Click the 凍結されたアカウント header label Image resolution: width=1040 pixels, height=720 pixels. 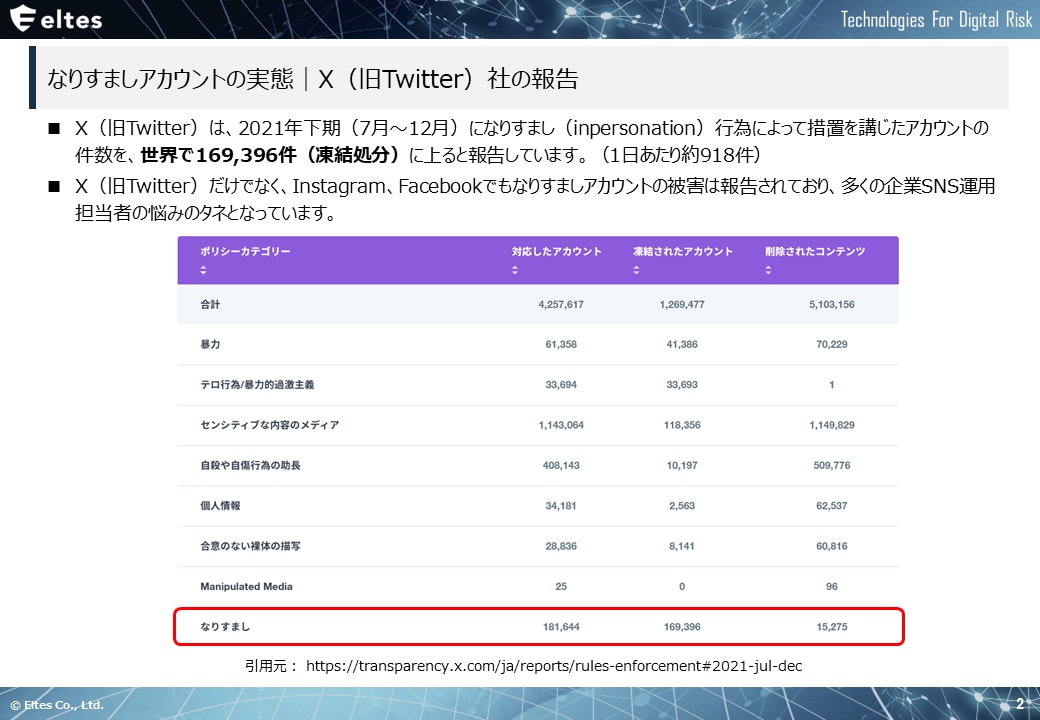point(682,251)
